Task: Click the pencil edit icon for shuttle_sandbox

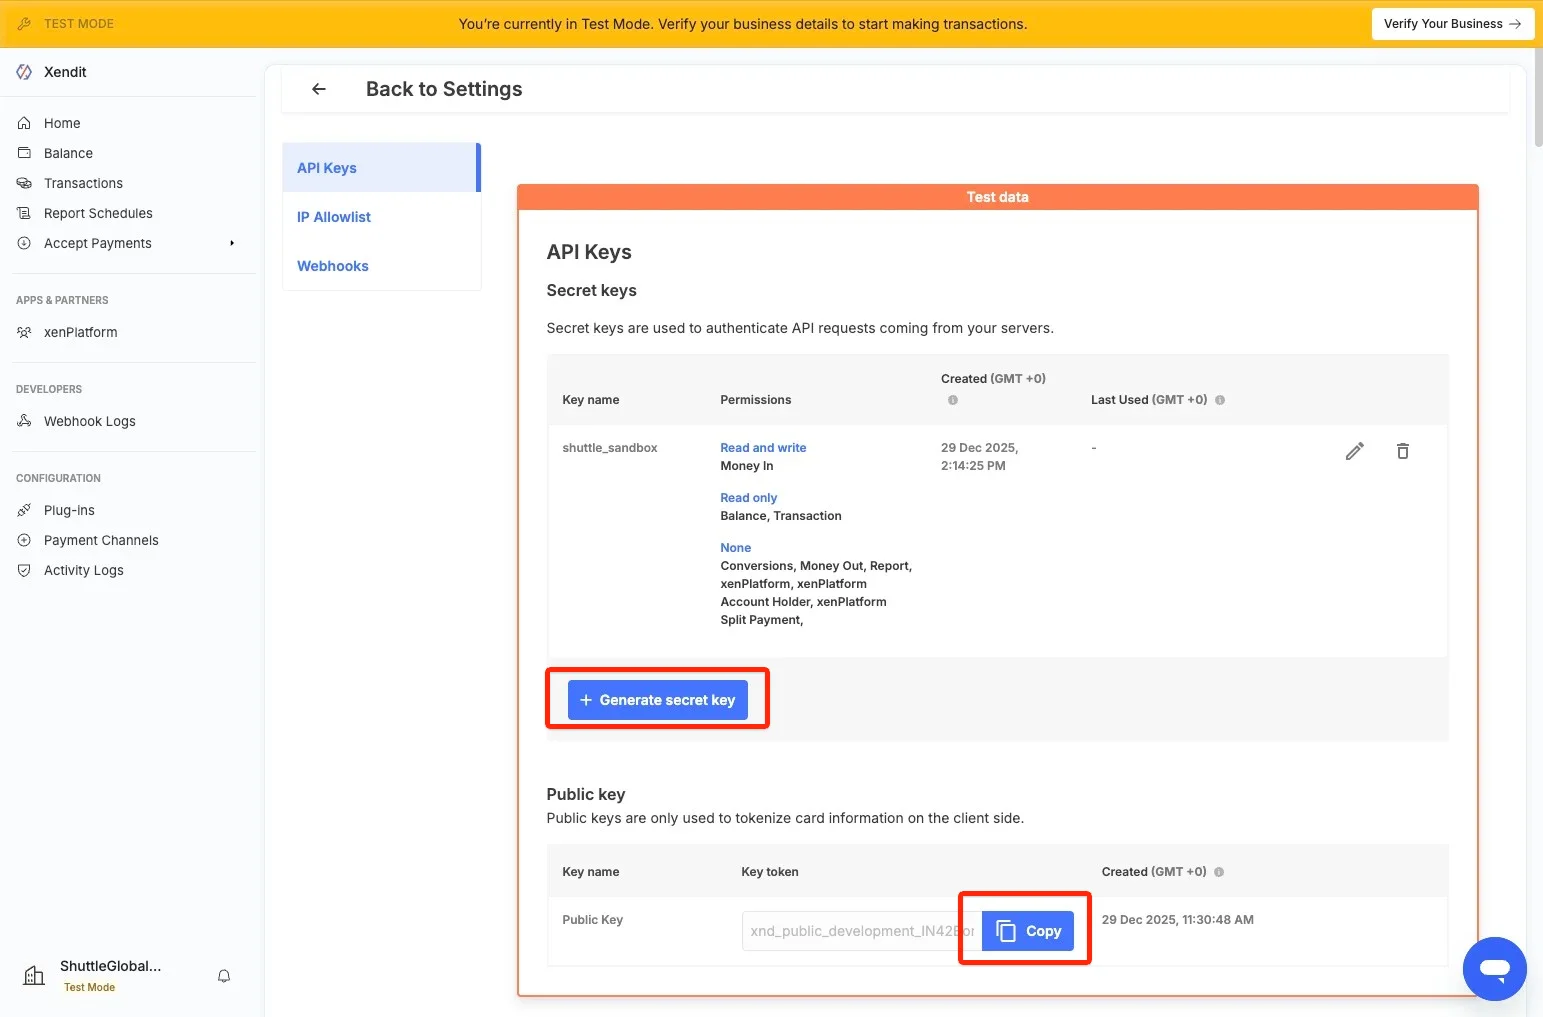Action: point(1354,451)
